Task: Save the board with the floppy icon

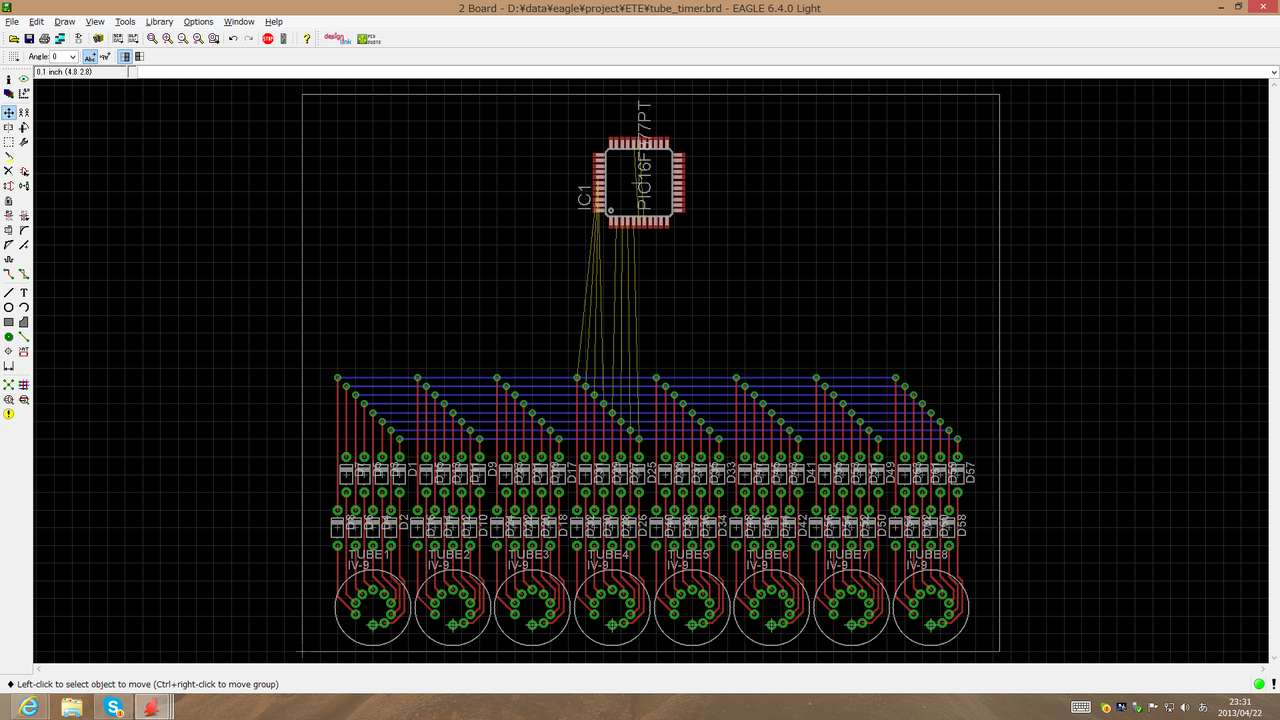Action: tap(29, 39)
